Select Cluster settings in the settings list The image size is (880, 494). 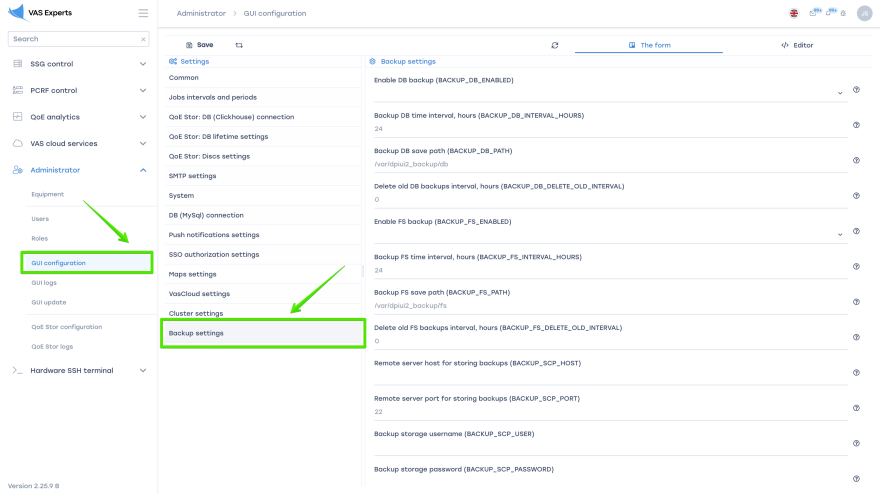click(x=196, y=313)
